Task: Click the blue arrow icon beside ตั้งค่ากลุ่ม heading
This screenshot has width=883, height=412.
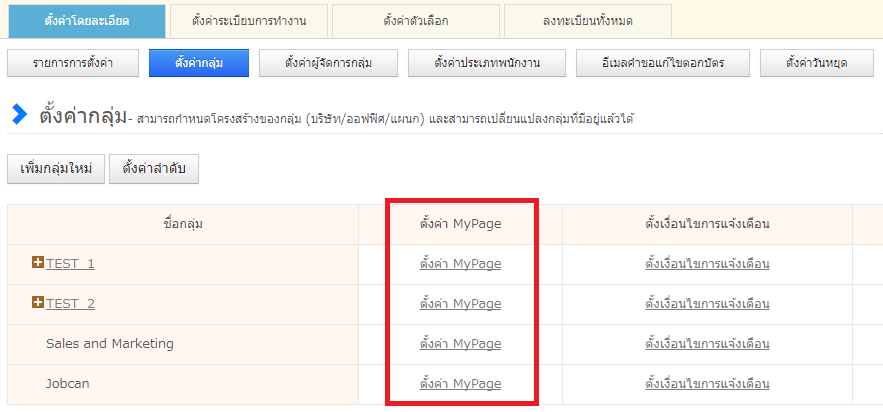Action: click(x=19, y=115)
